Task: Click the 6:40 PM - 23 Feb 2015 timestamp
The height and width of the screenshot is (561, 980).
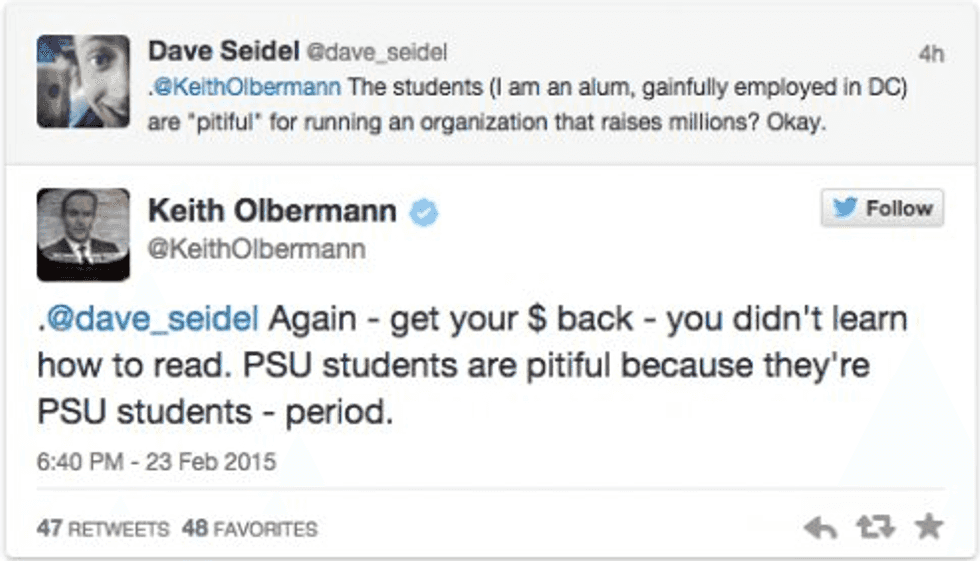Action: coord(156,463)
